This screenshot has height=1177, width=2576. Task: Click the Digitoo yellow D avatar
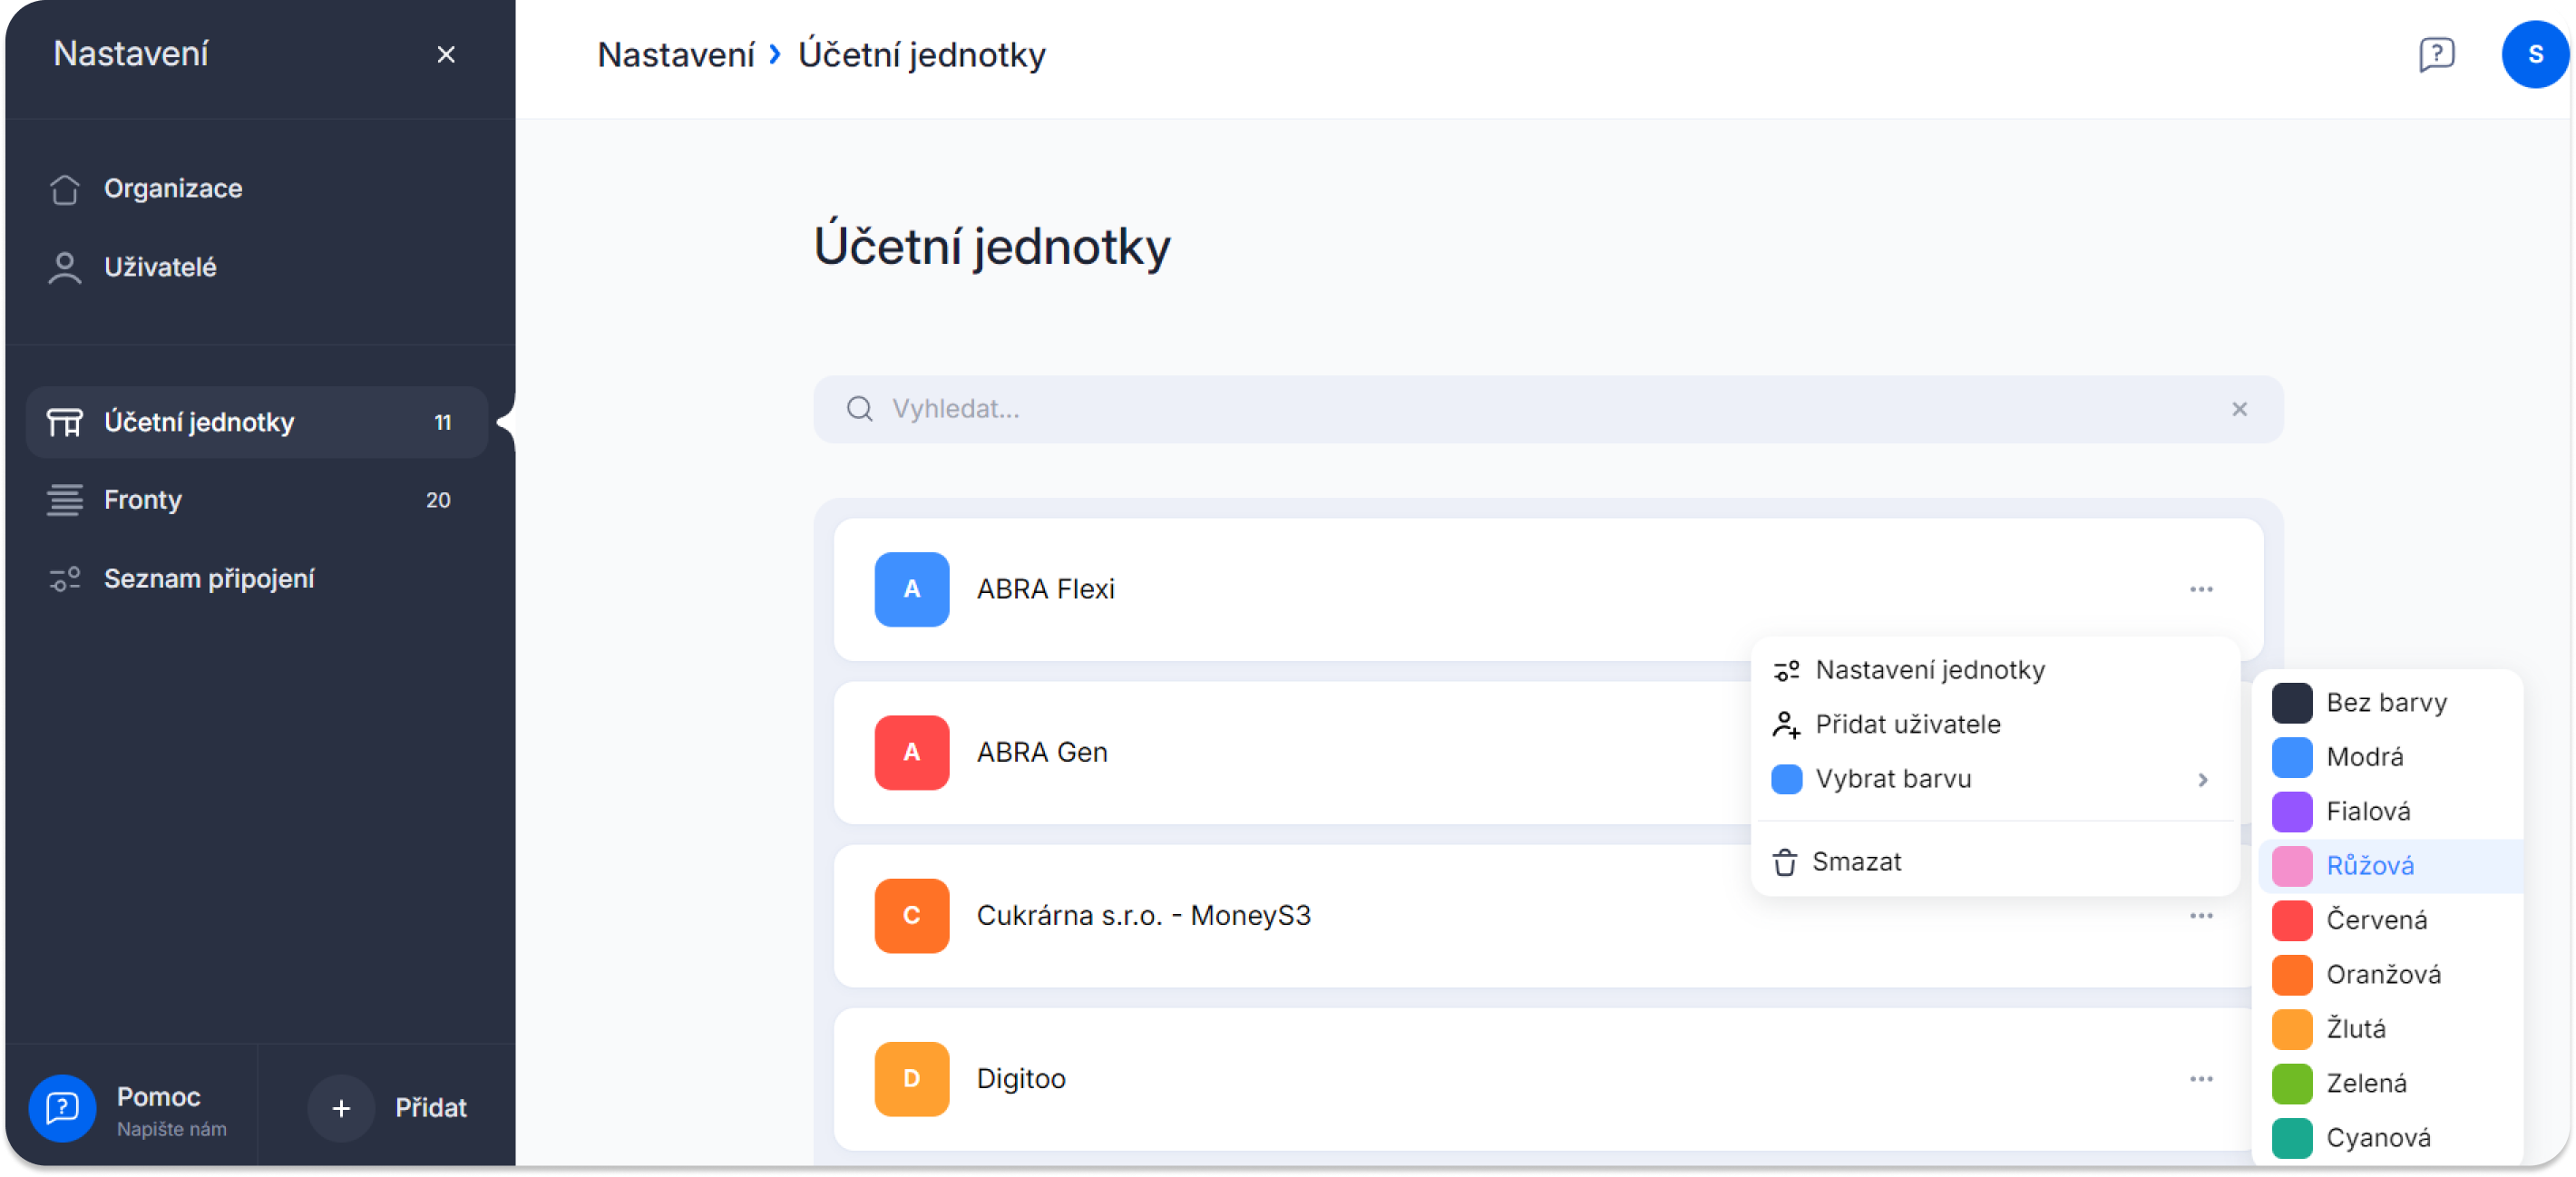[912, 1079]
